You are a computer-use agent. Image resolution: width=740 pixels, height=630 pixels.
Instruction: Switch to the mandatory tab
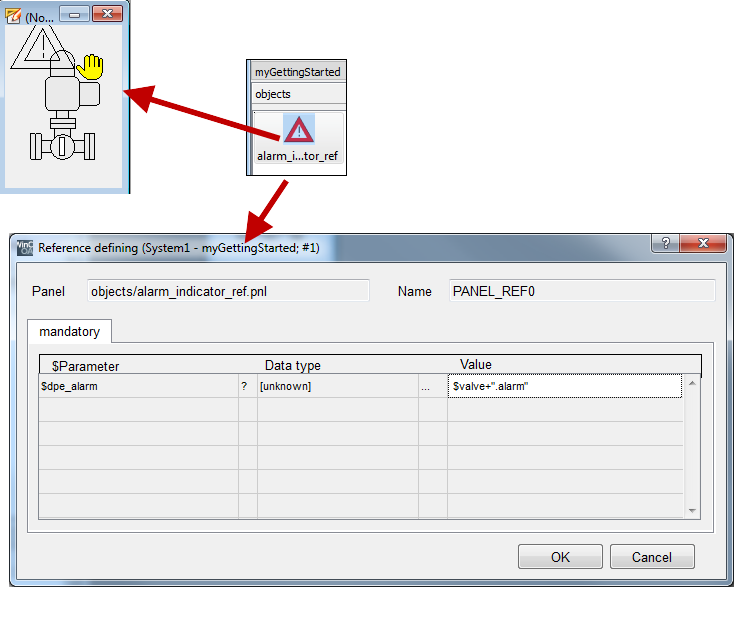coord(70,331)
